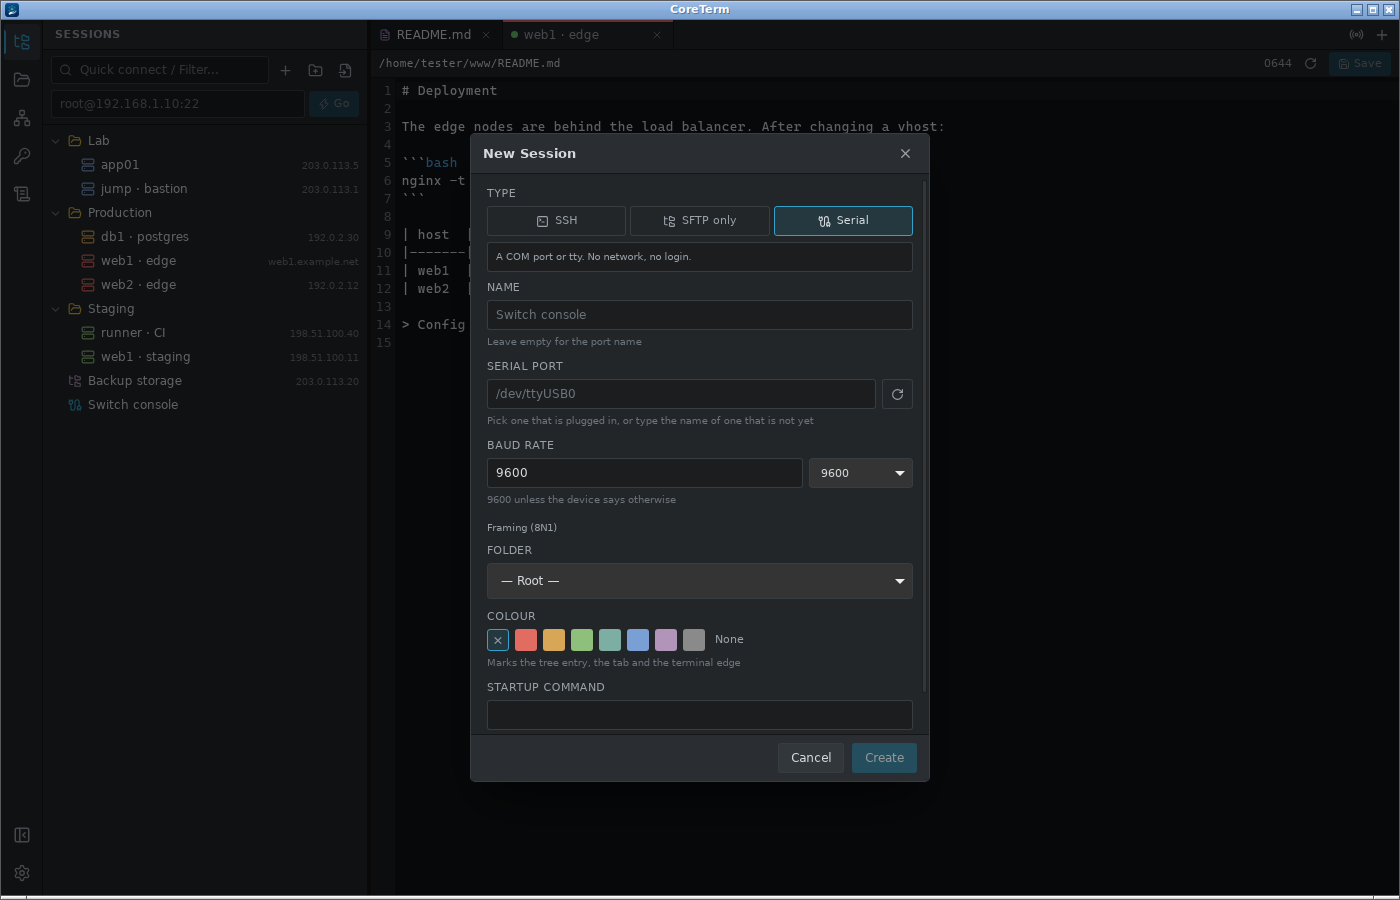Click the Quick connect / Filter search box
The width and height of the screenshot is (1400, 900).
pyautogui.click(x=160, y=70)
